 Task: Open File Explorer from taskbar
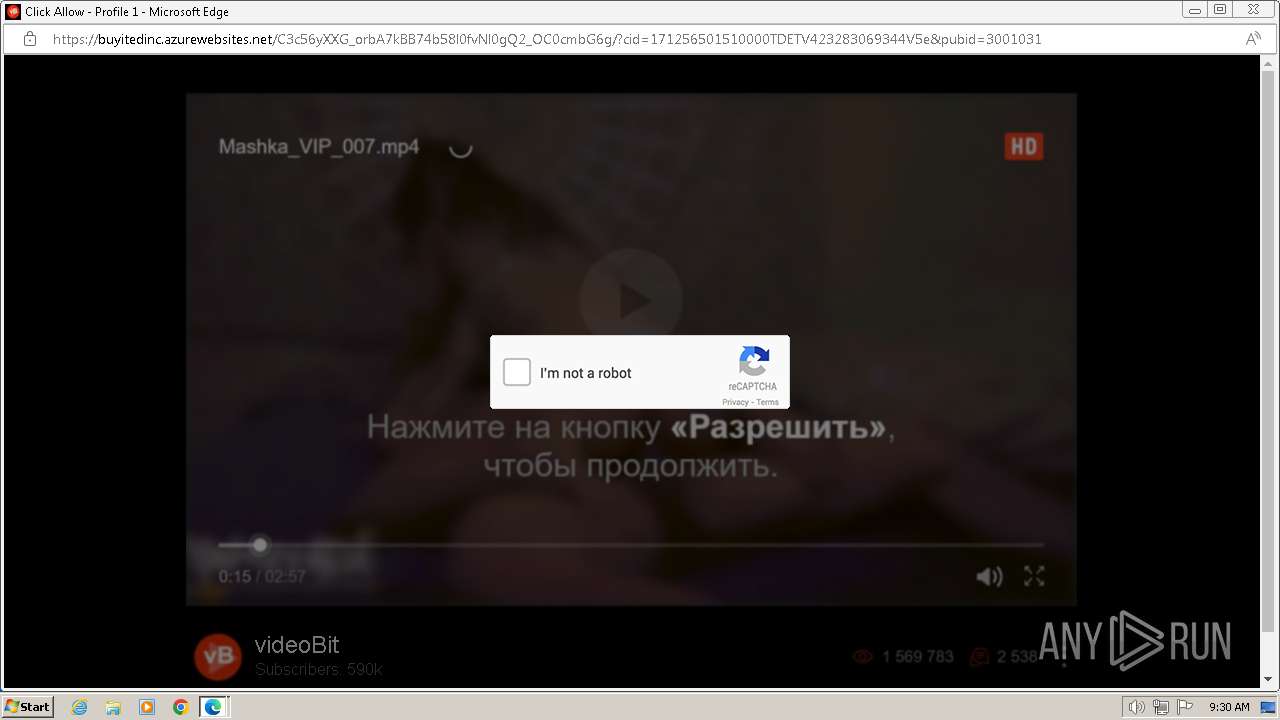(x=113, y=707)
